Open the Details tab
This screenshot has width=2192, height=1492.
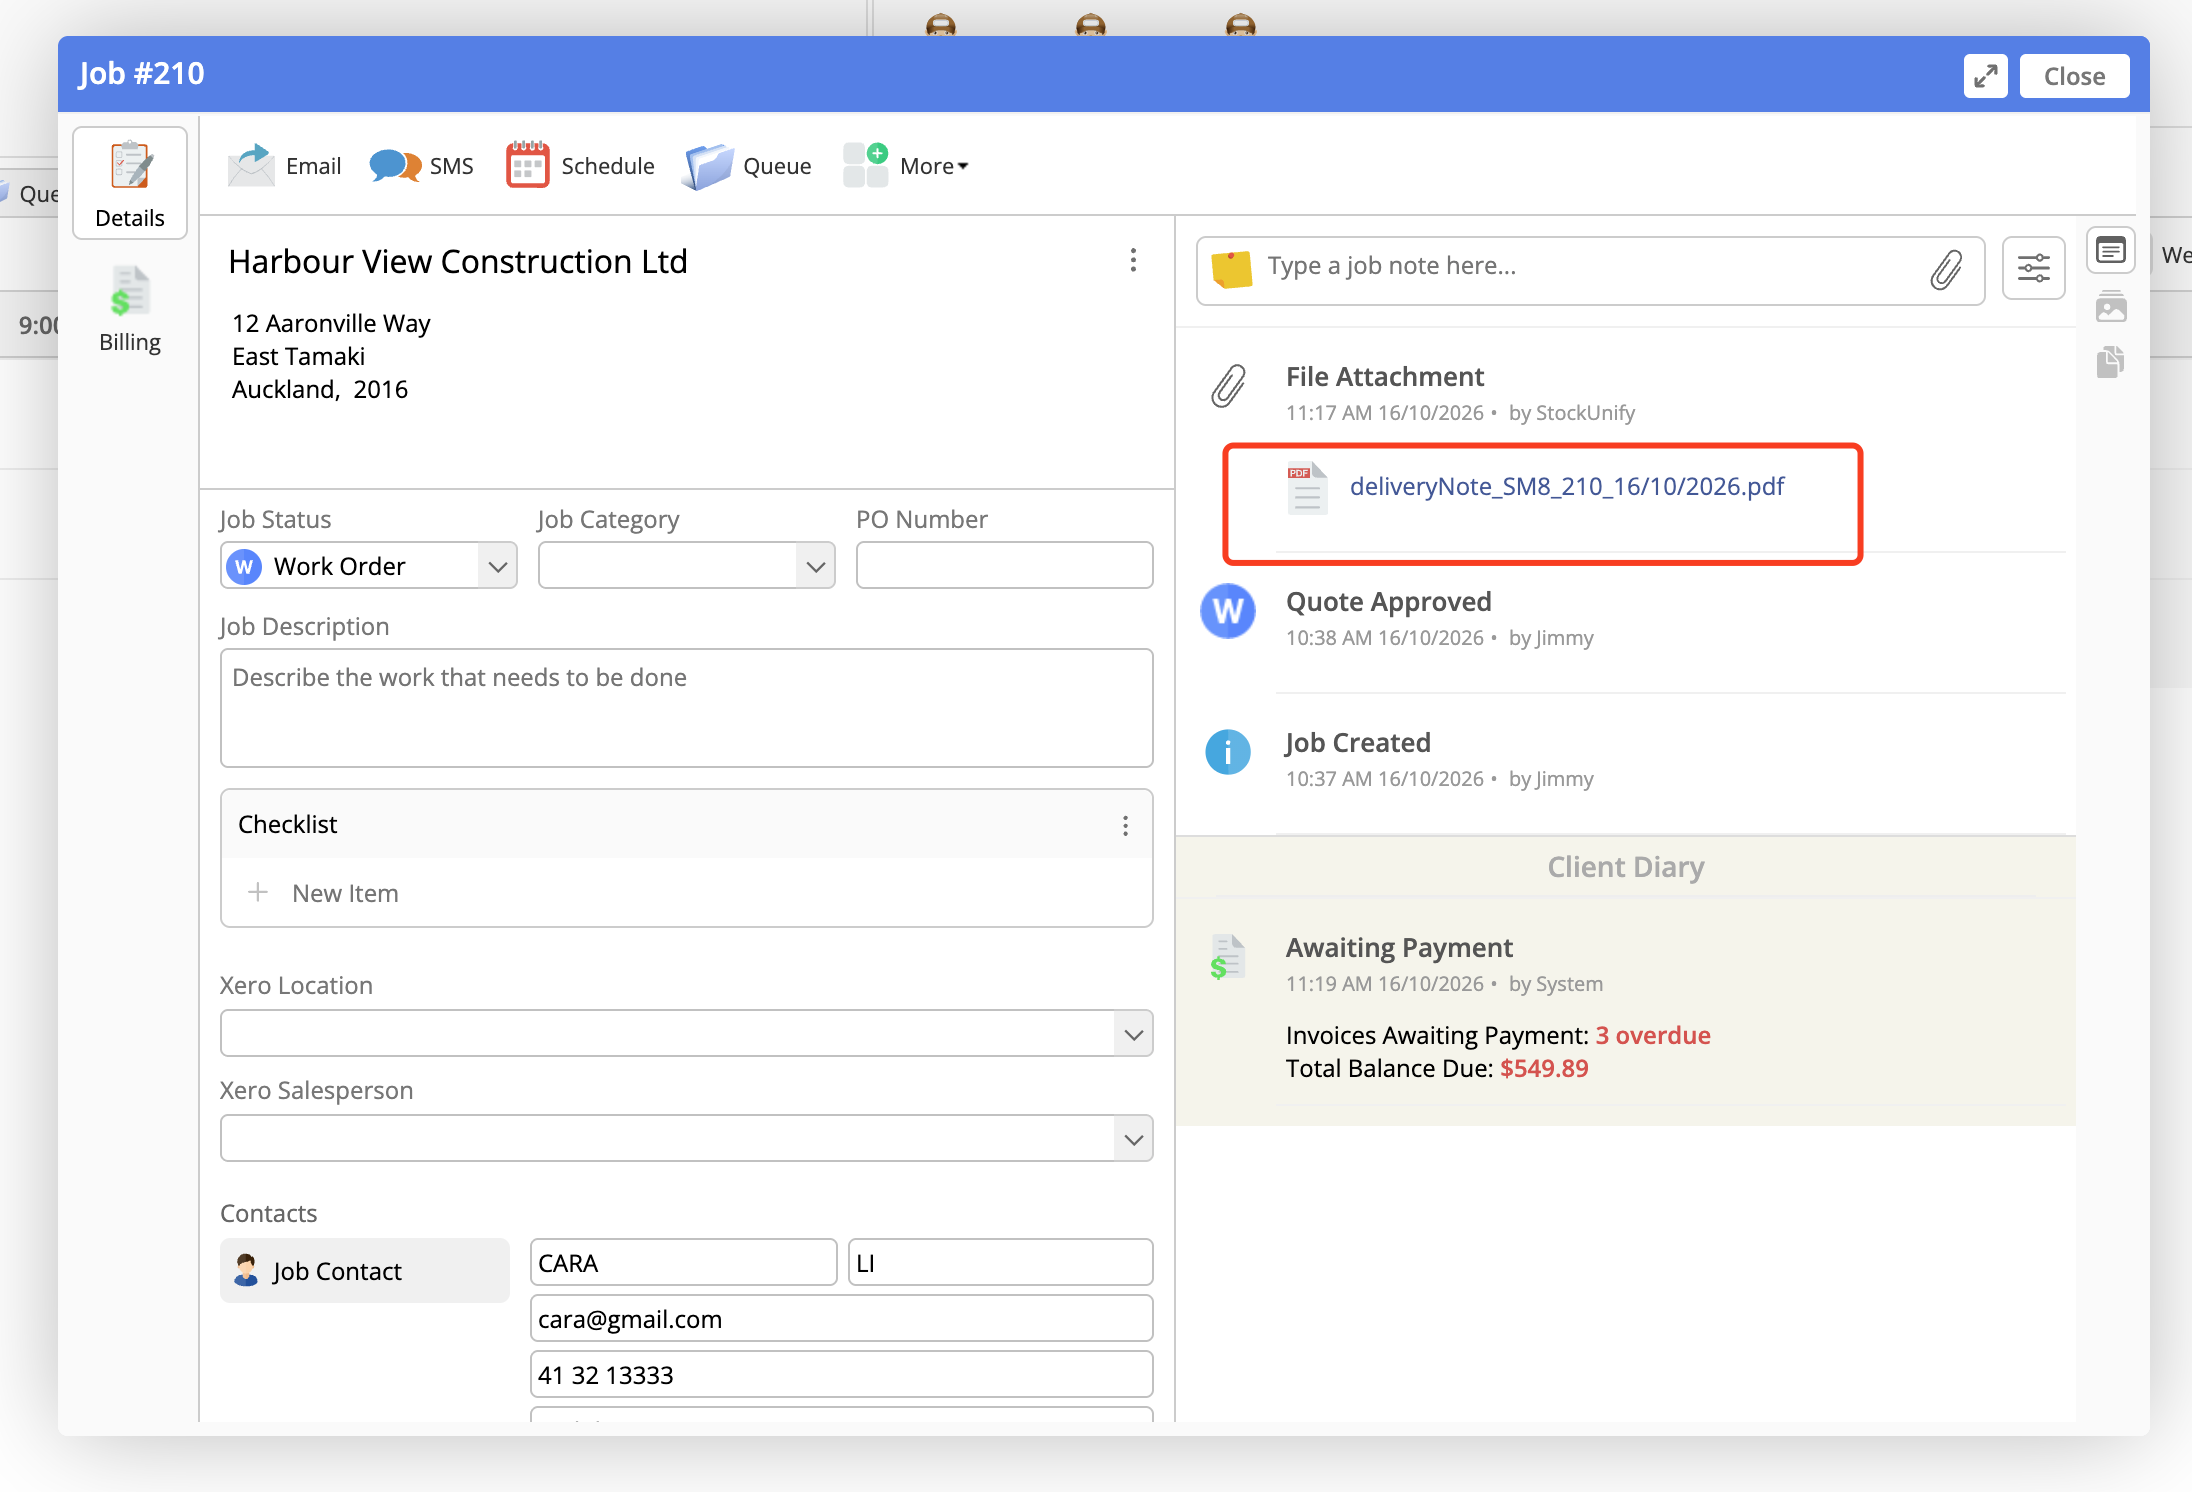click(130, 184)
